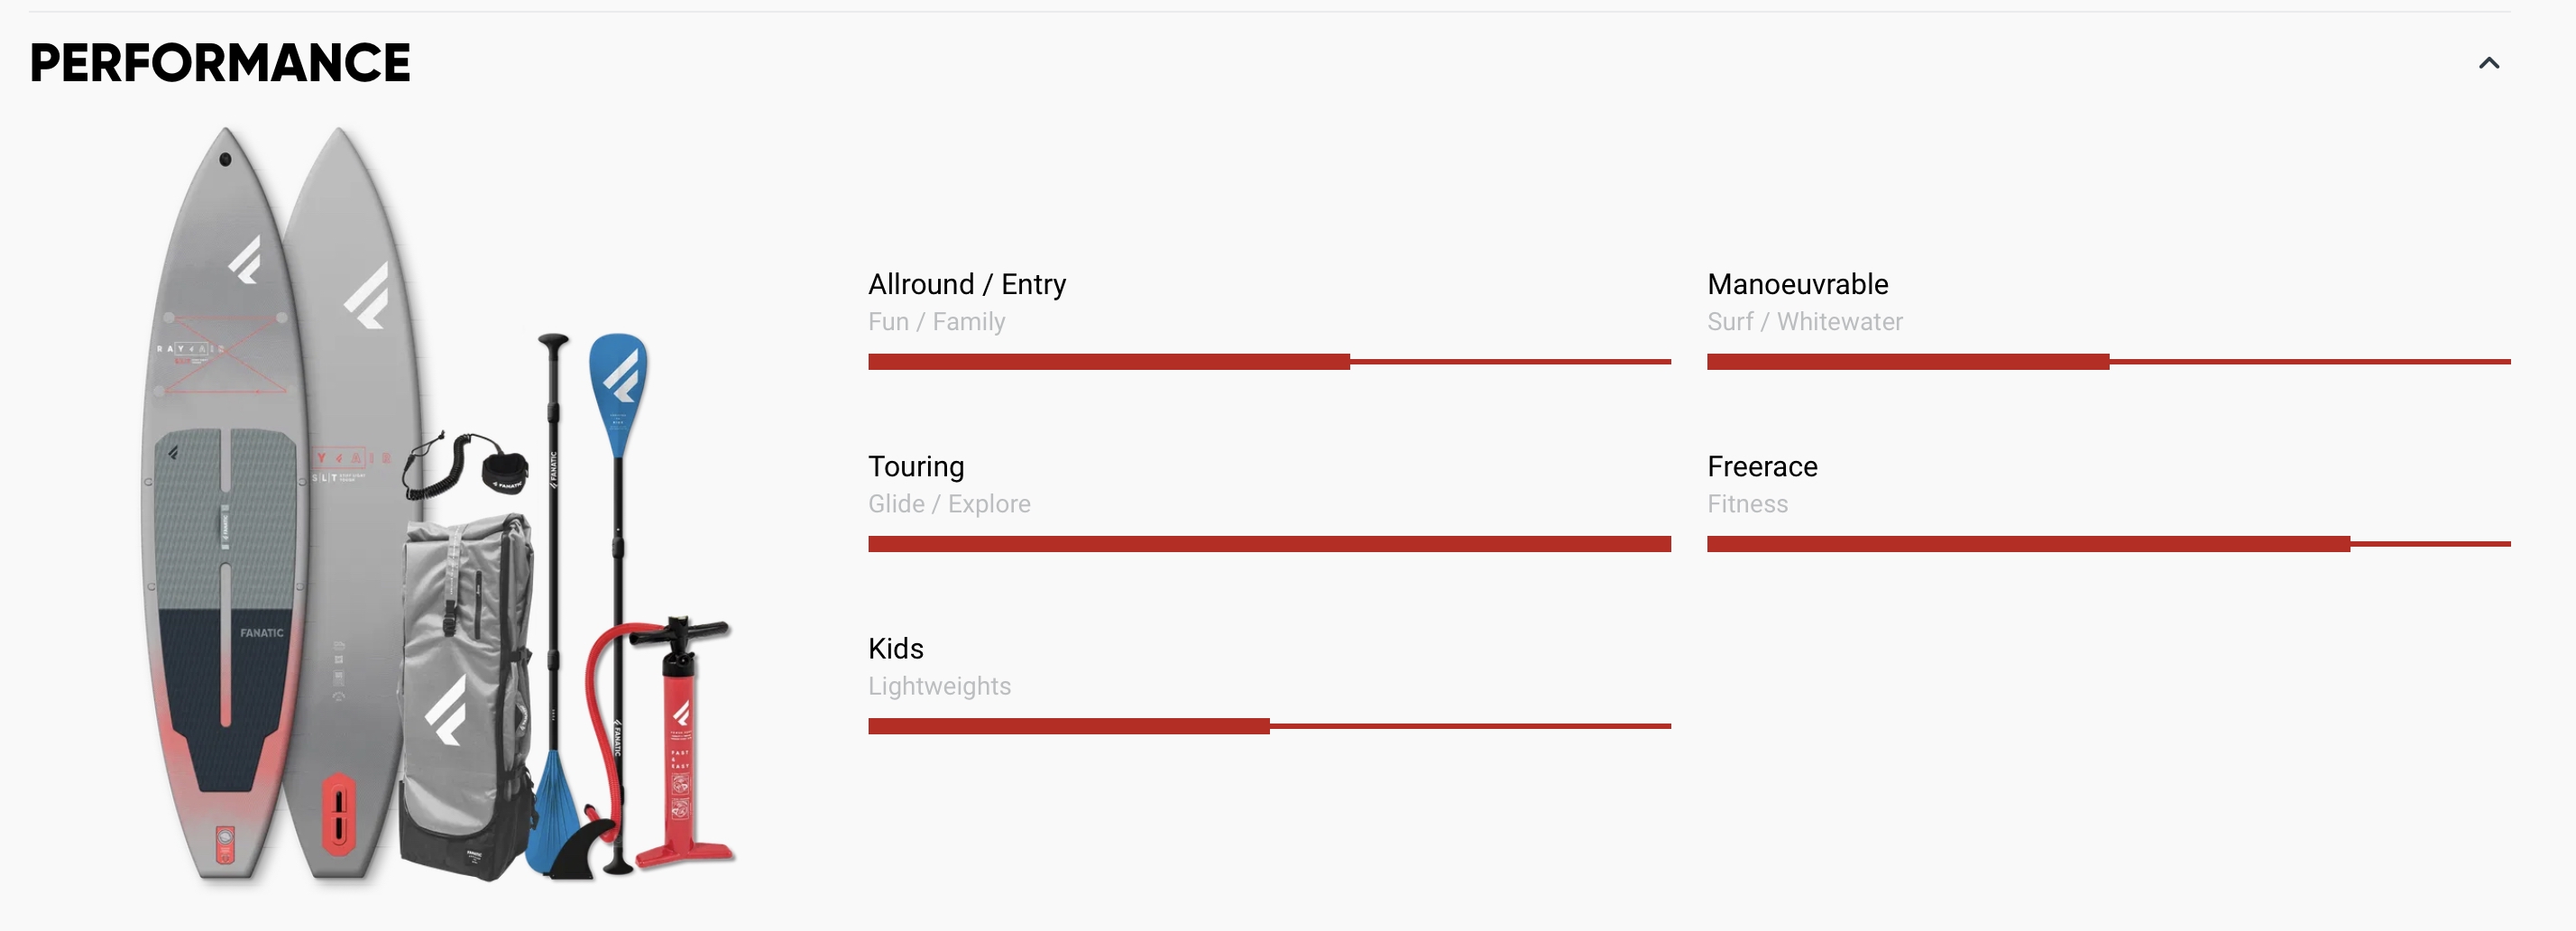Collapse the Performance section chevron
The image size is (2576, 931).
point(2489,63)
